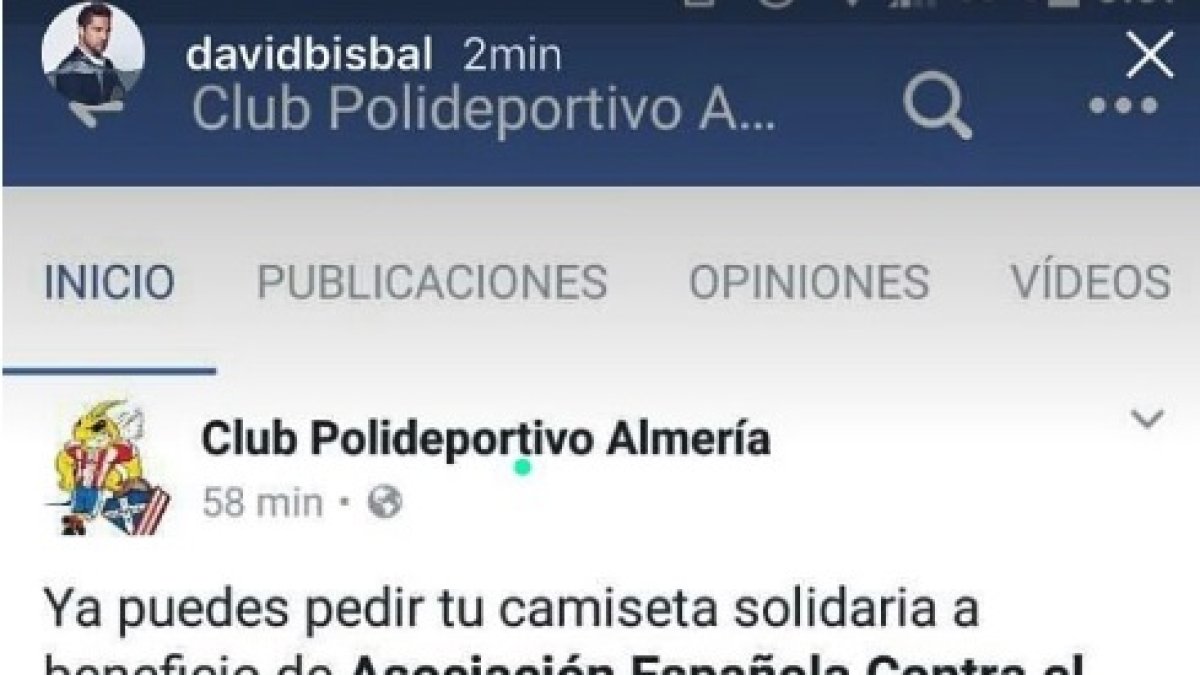This screenshot has height=675, width=1200.
Task: Tap the 58 min post timestamp
Action: pyautogui.click(x=263, y=502)
